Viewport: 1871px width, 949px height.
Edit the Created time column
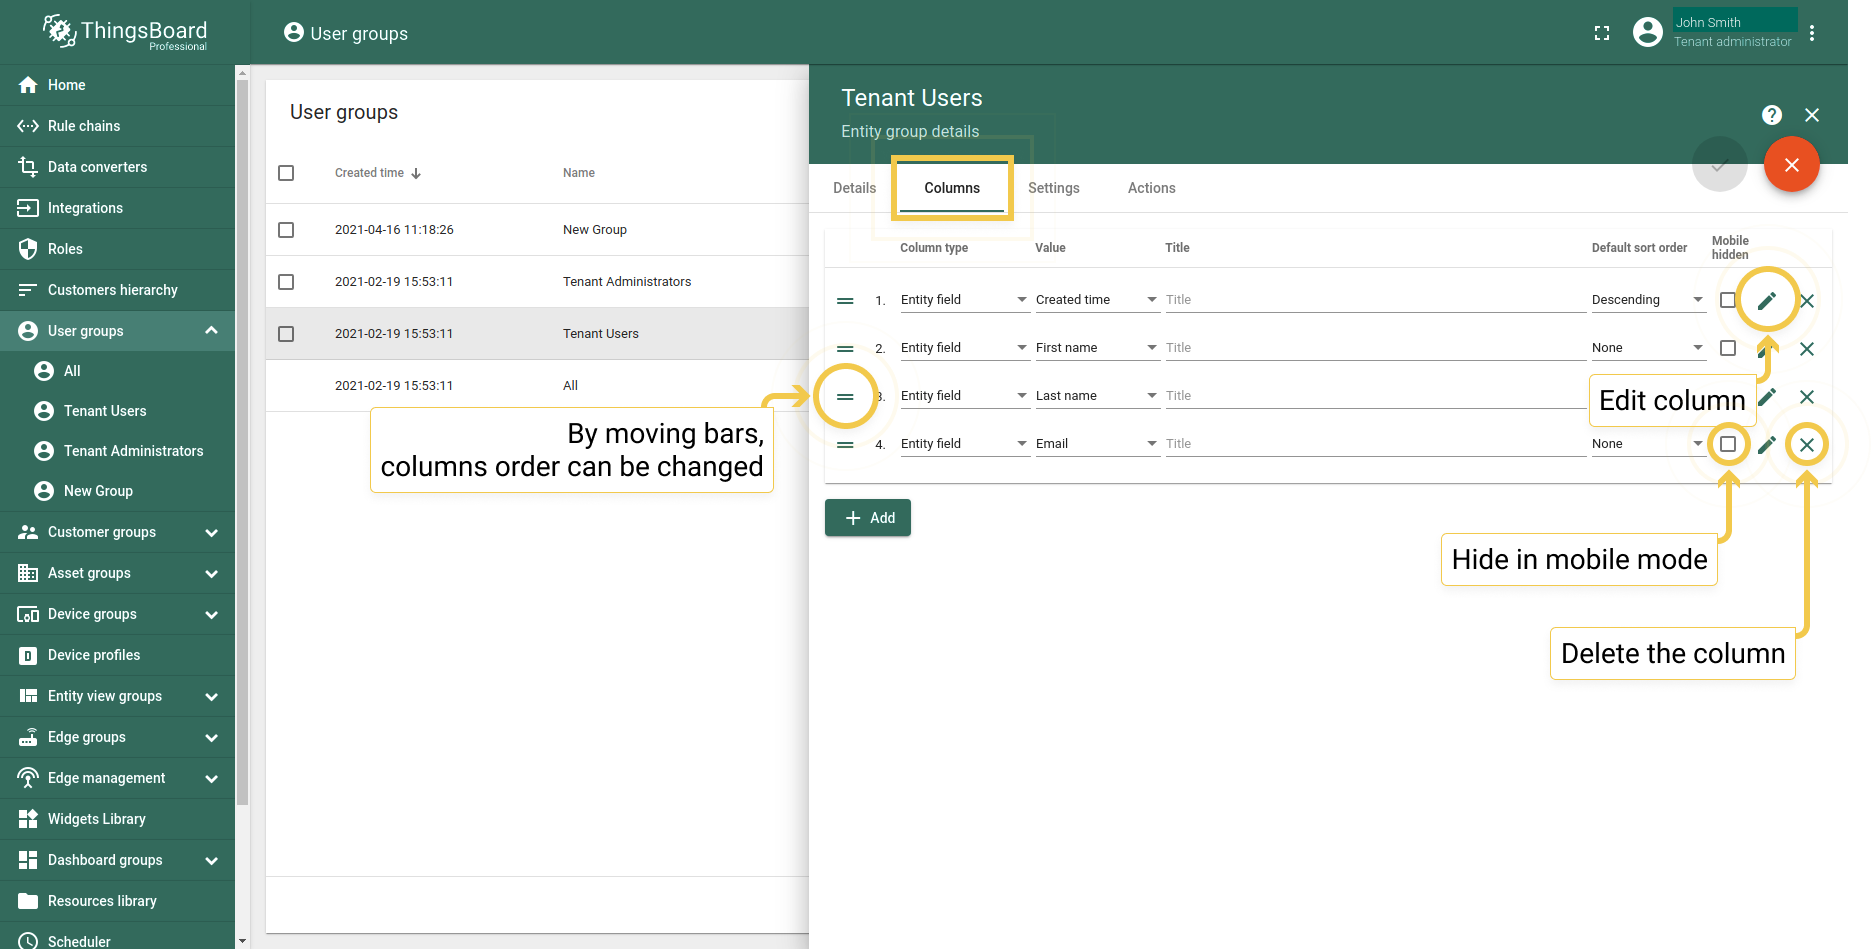pyautogui.click(x=1767, y=300)
